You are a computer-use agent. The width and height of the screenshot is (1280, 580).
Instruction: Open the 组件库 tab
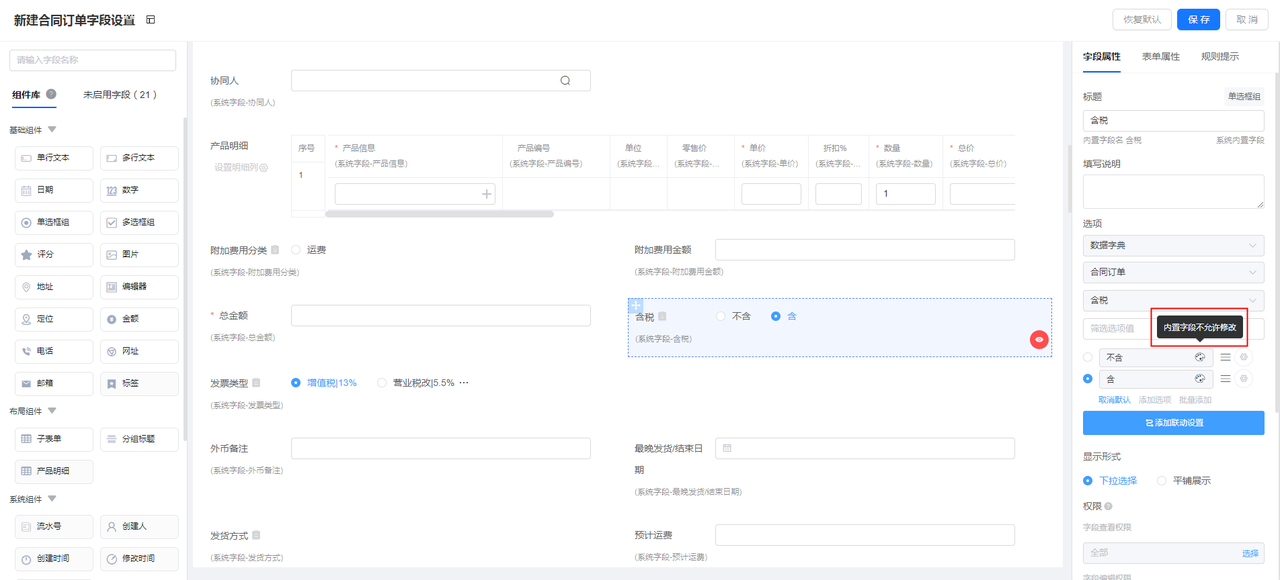click(x=26, y=95)
